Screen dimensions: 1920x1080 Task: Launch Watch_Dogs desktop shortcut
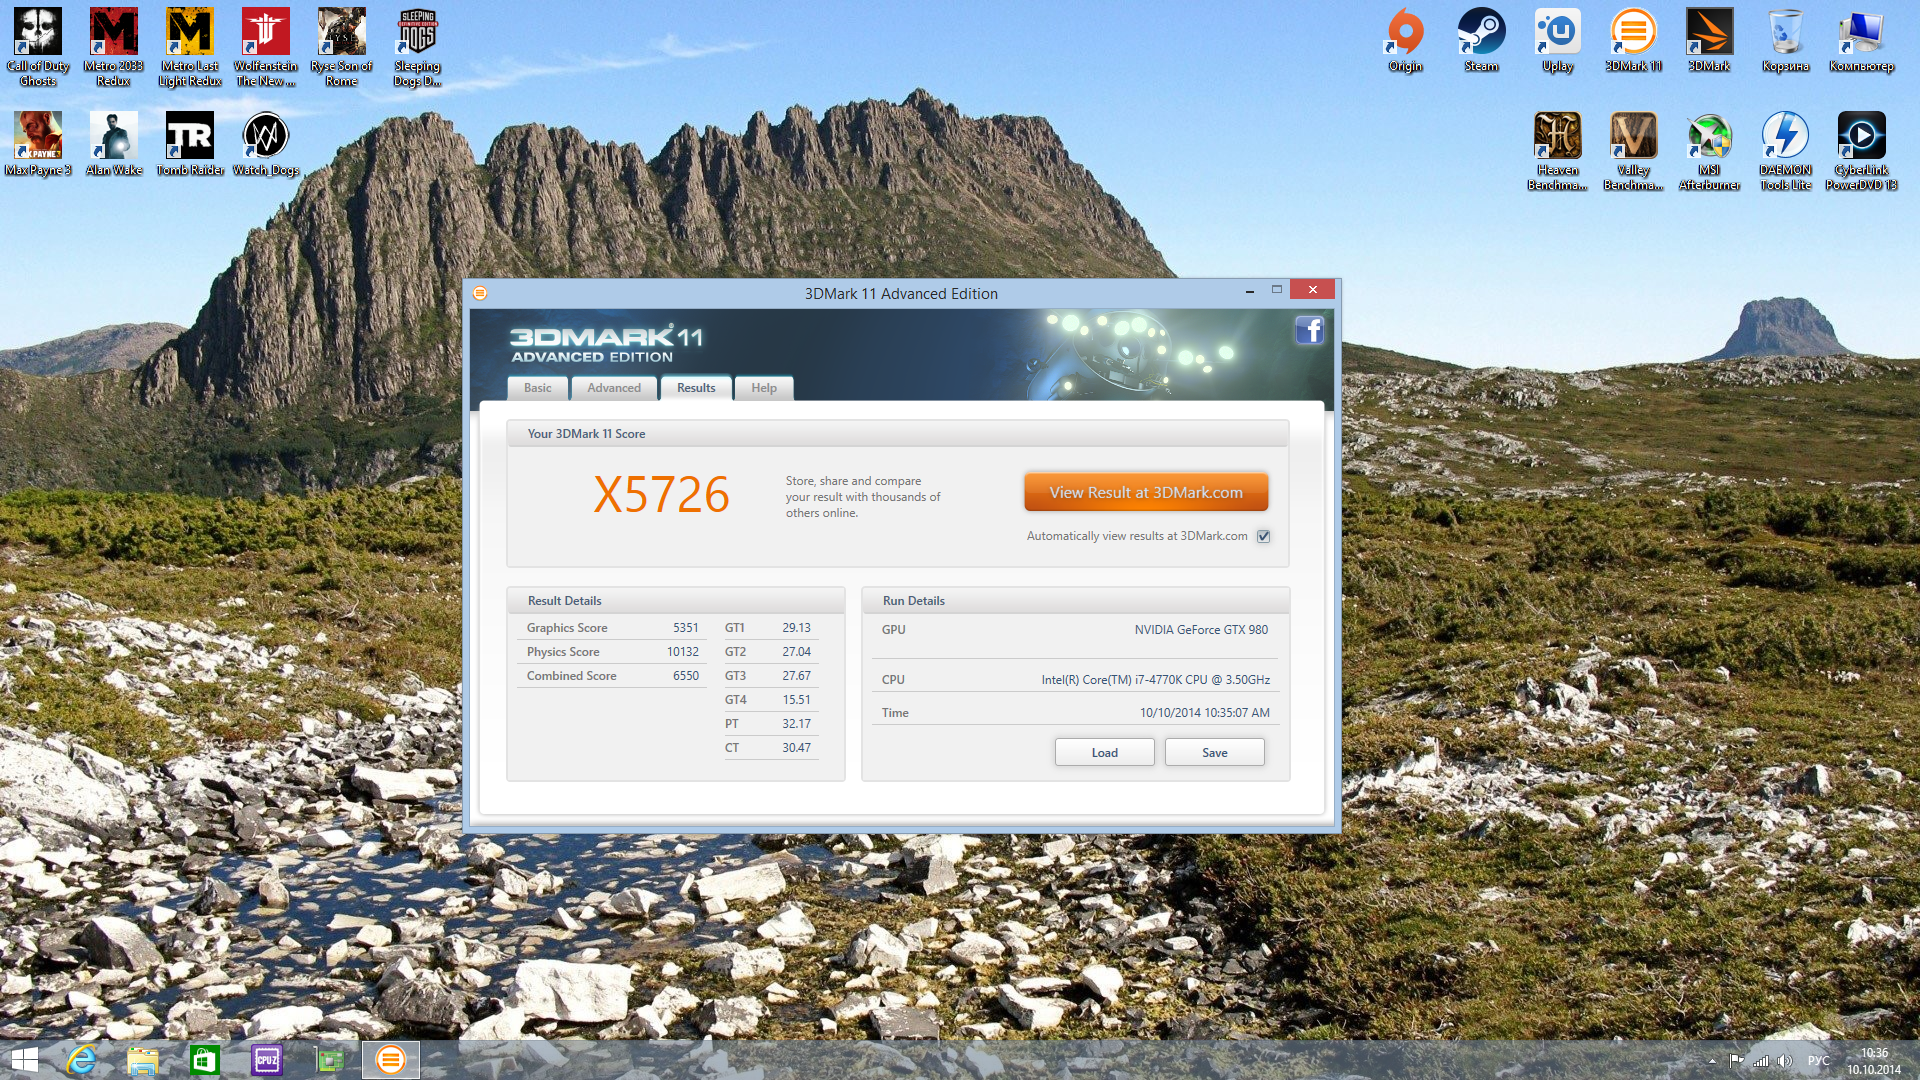click(266, 137)
